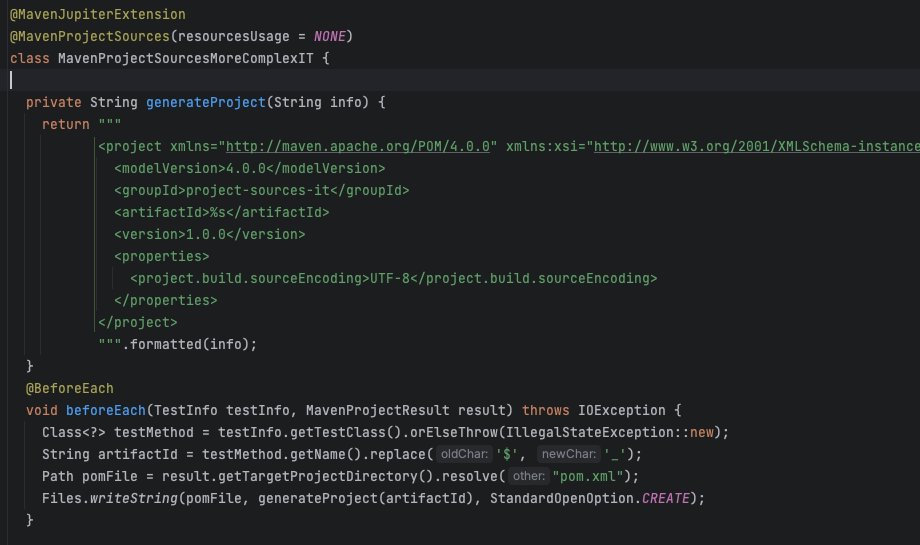920x545 pixels.
Task: Select class name MavenProjectSourcesMoreComplexIT
Action: click(x=185, y=58)
